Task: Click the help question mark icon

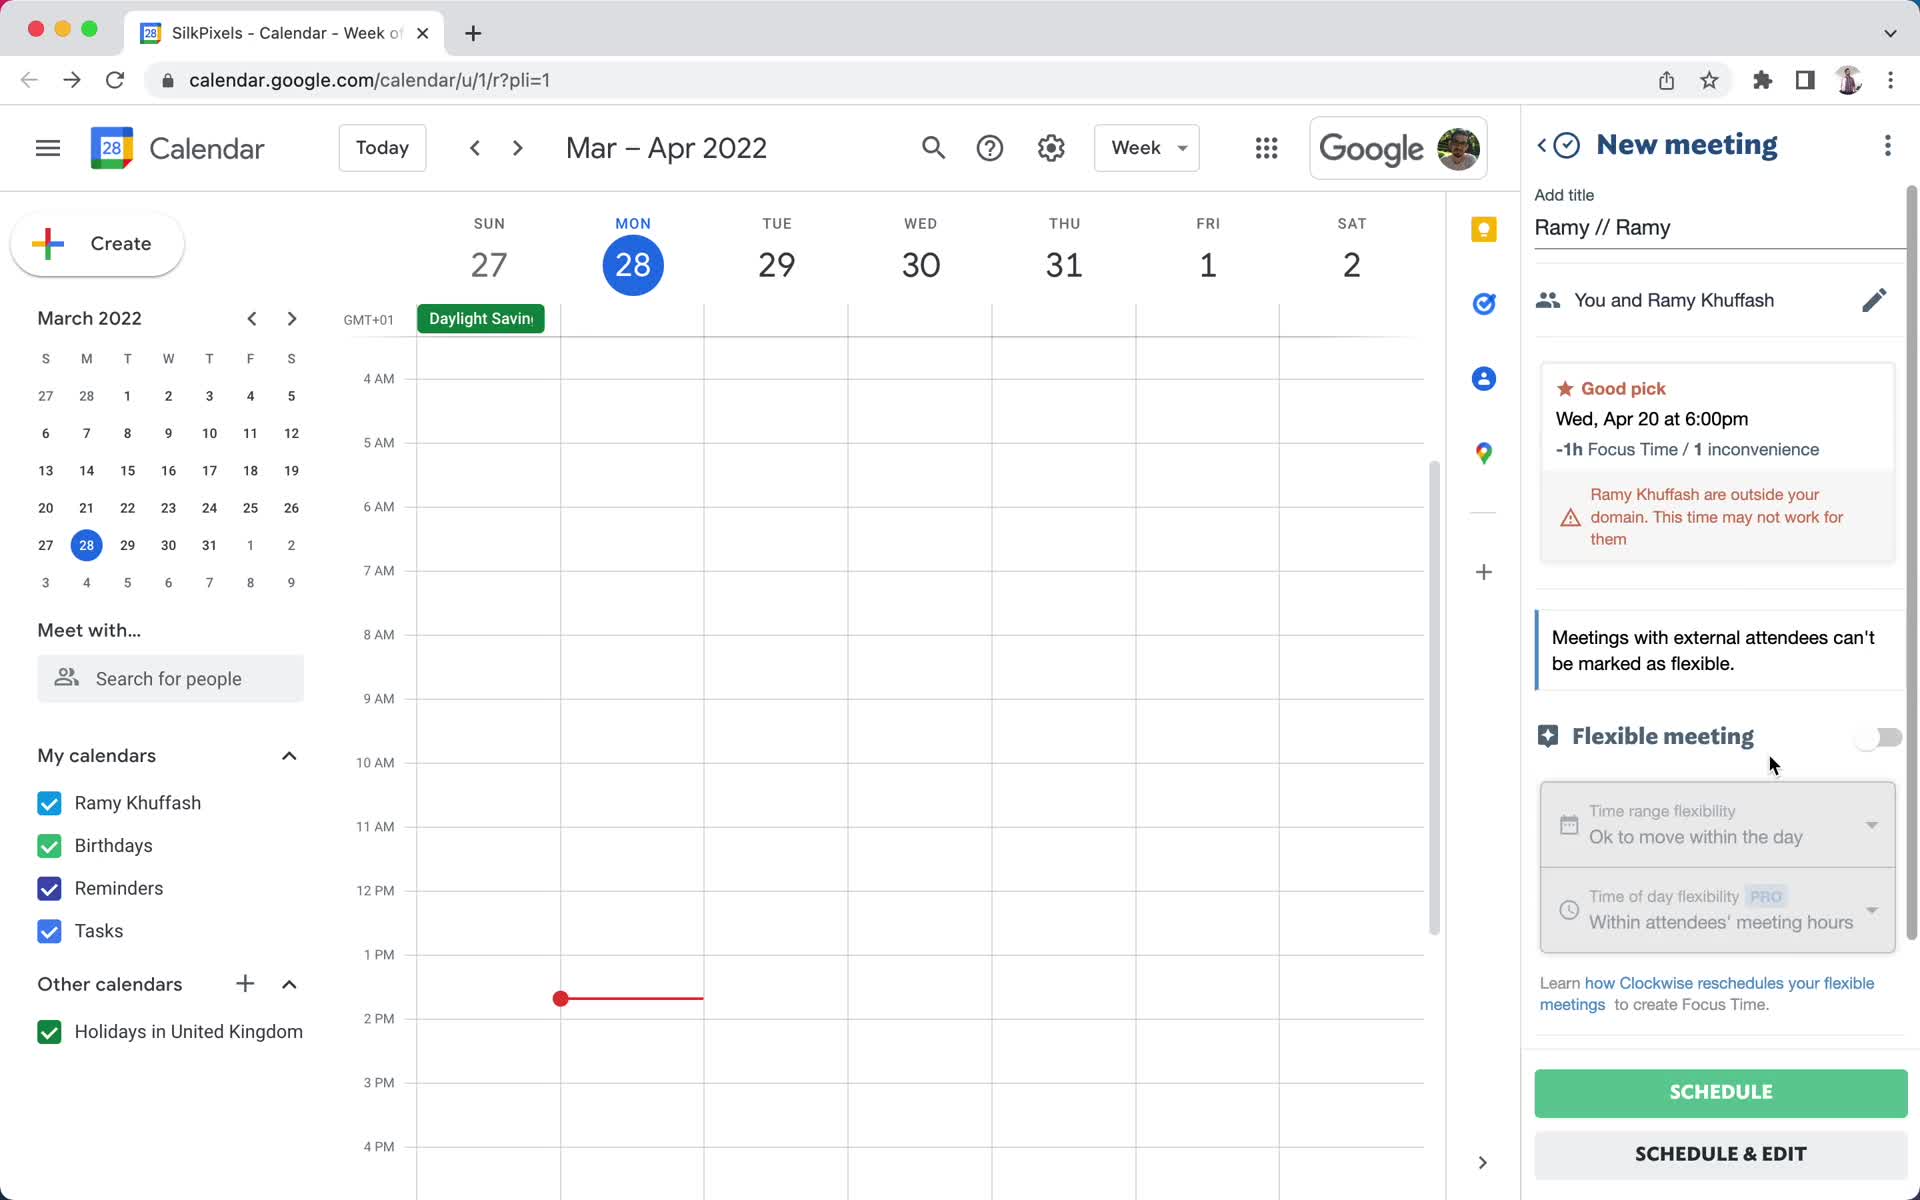Action: coord(990,148)
